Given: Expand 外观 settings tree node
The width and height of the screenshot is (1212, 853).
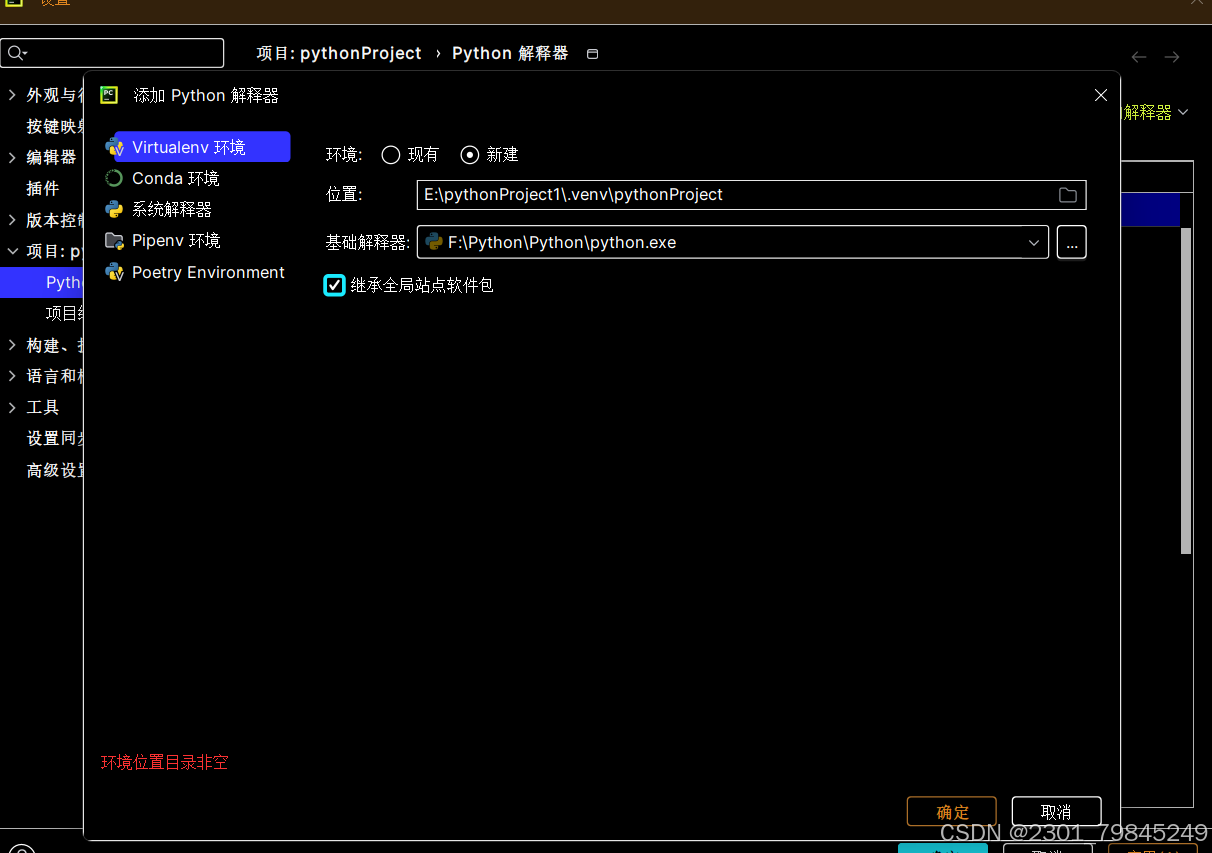Looking at the screenshot, I should point(12,95).
